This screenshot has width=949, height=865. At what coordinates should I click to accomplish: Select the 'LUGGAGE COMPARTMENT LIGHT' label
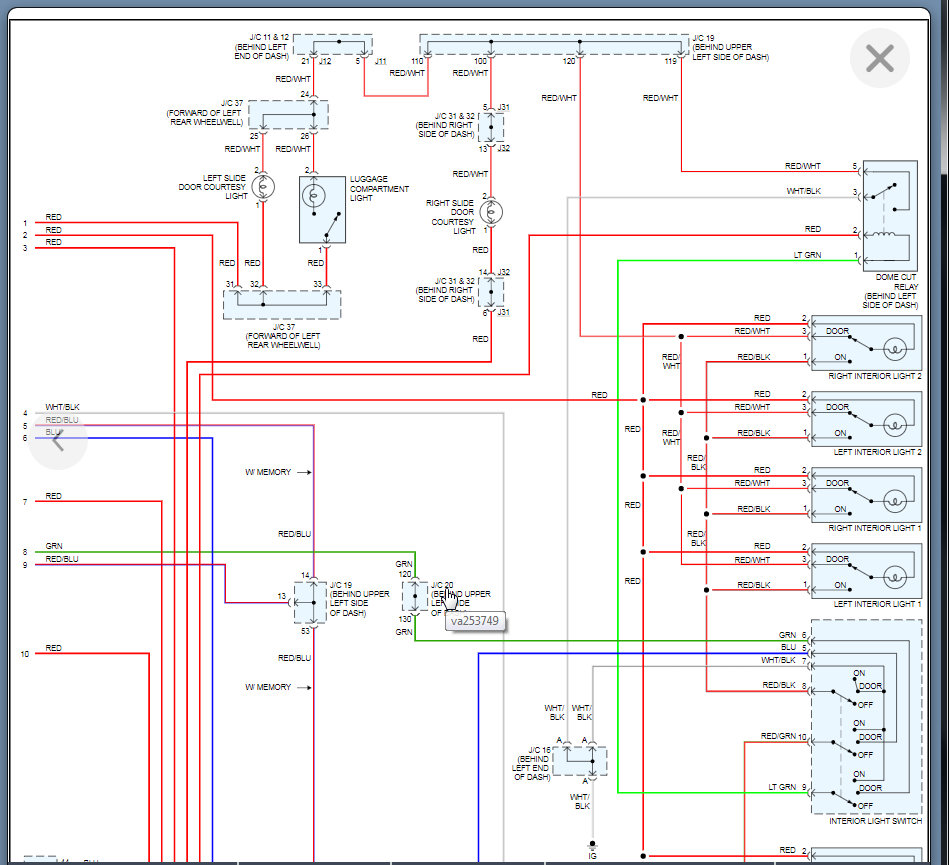pos(379,188)
